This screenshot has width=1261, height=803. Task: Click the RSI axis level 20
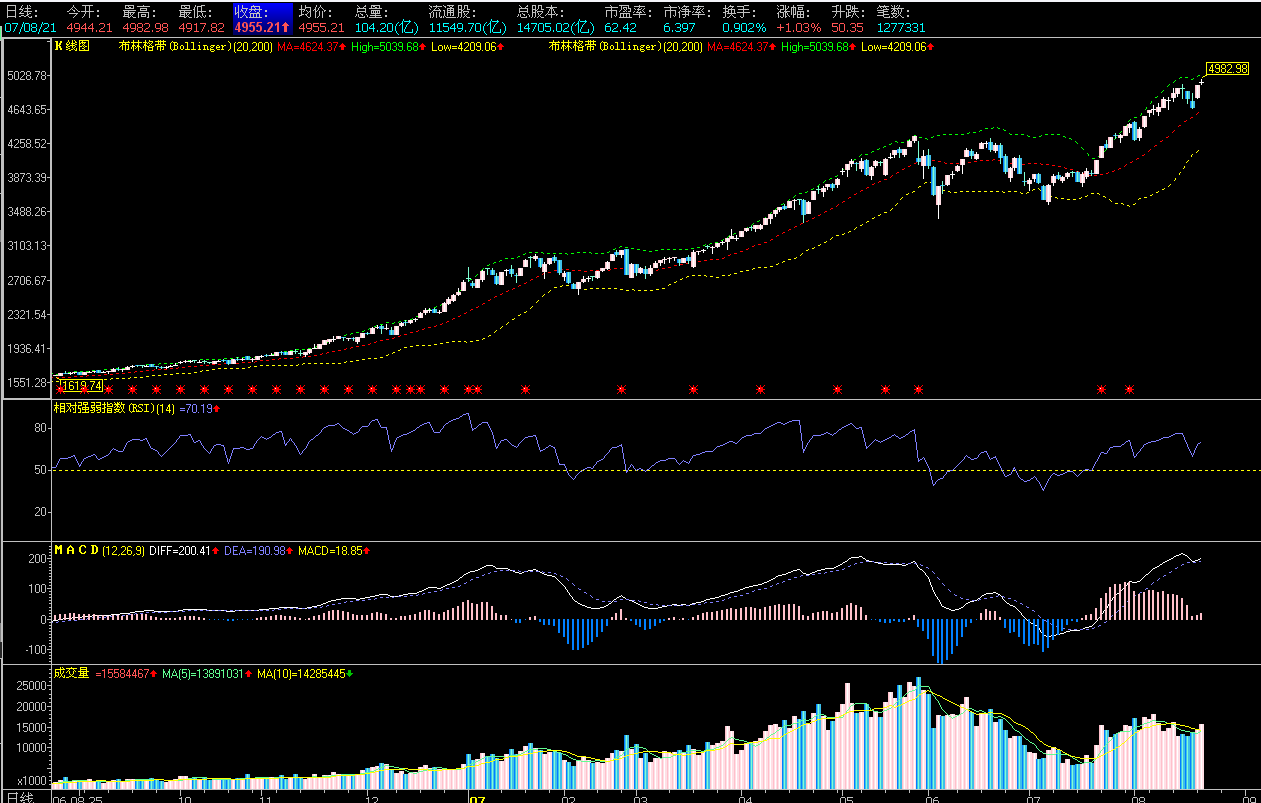click(x=42, y=512)
